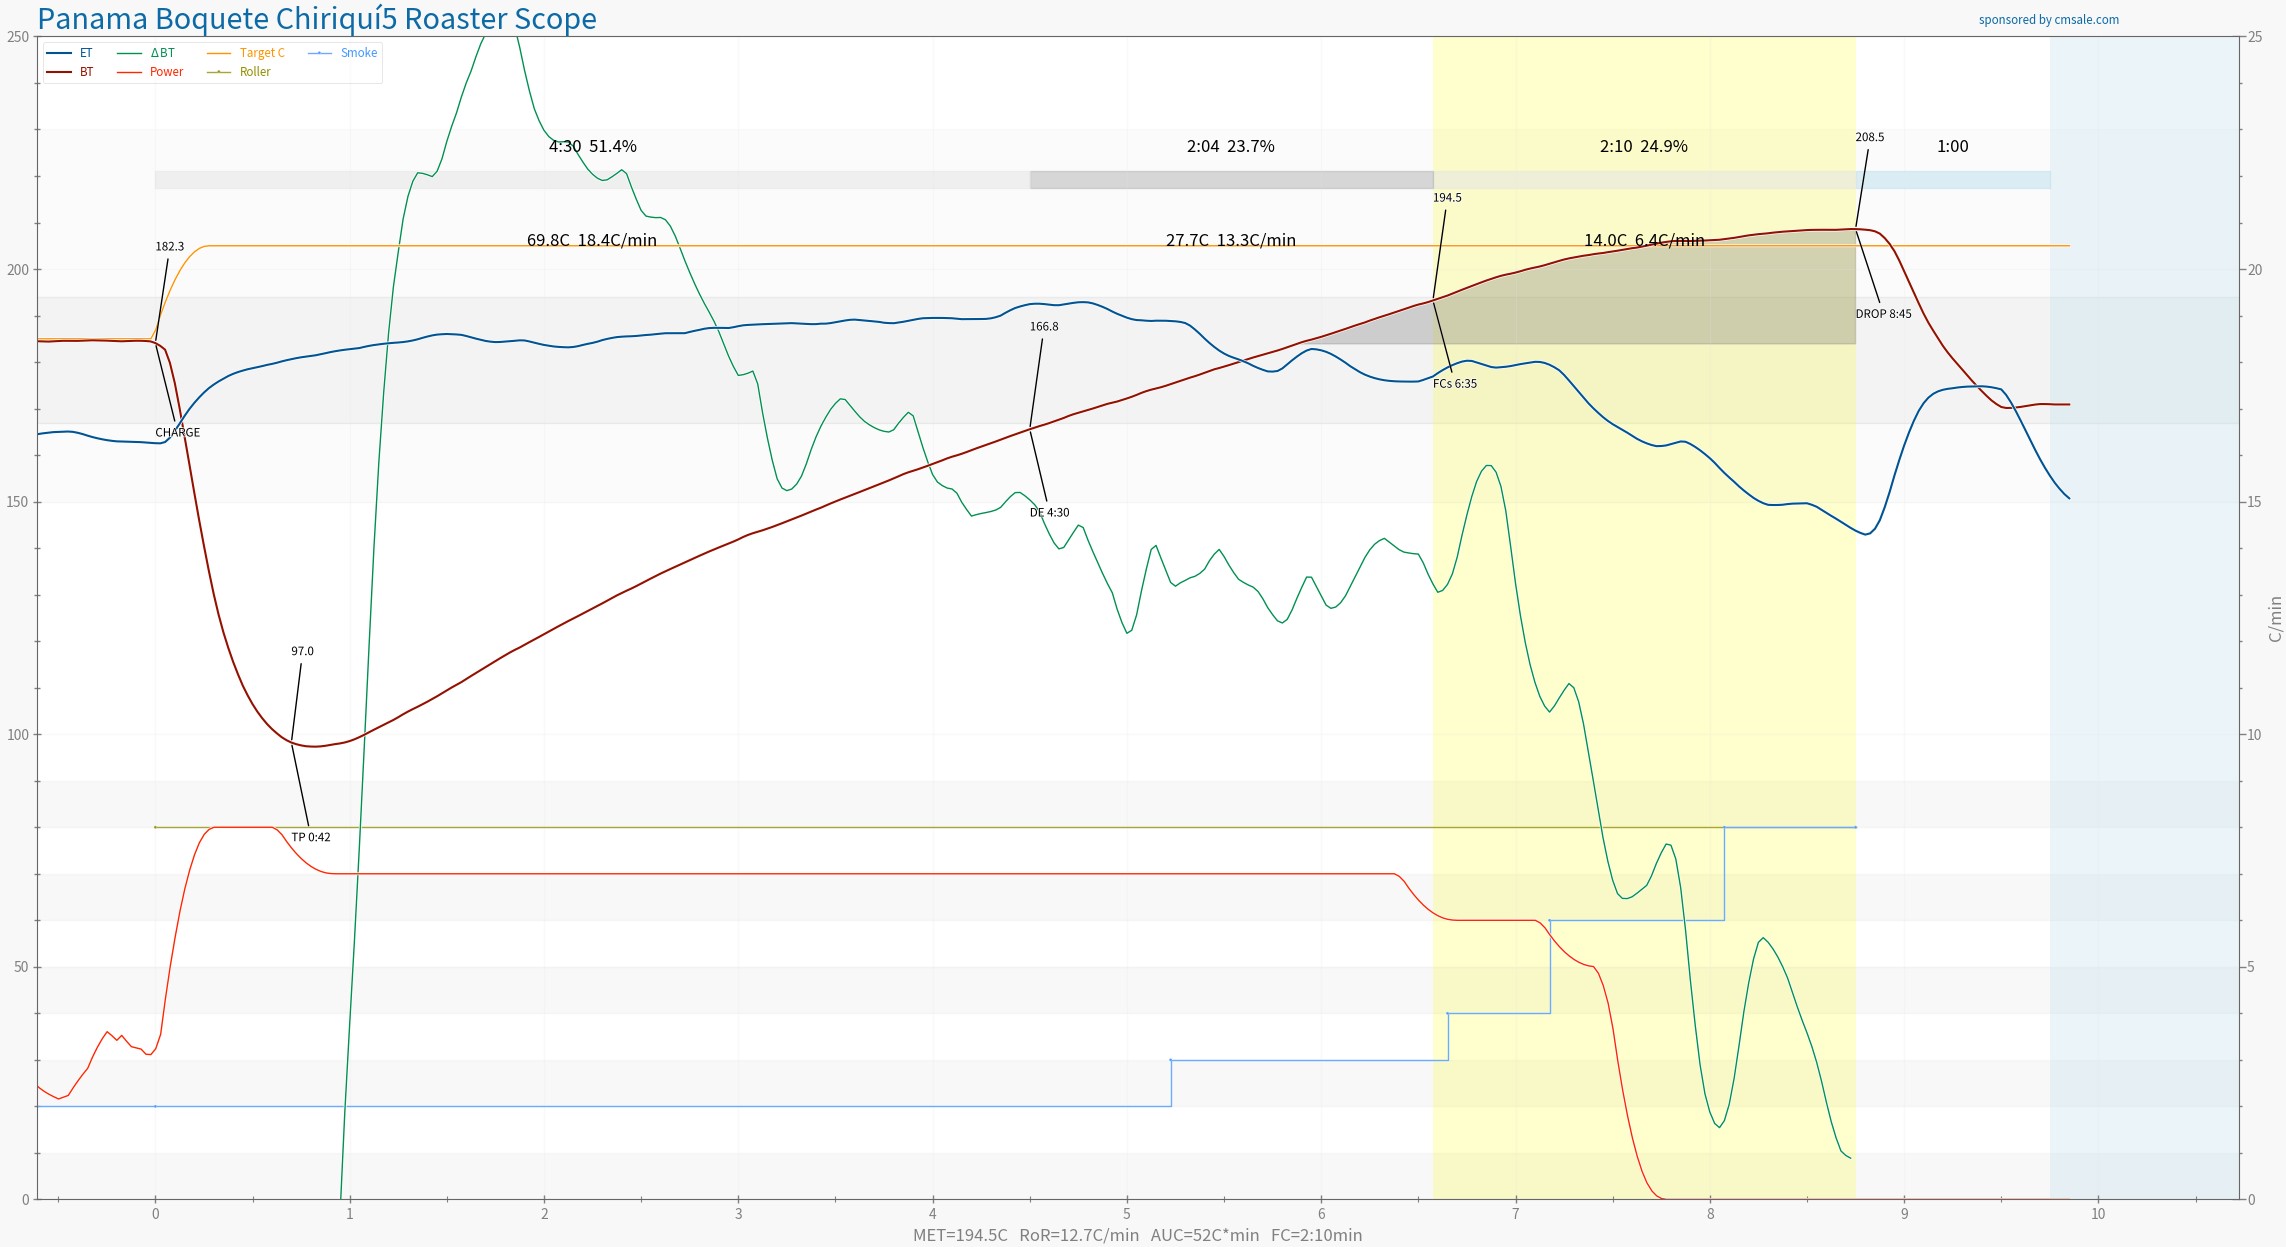Select the CHARGE event annotation
This screenshot has height=1247, width=2286.
(x=177, y=433)
